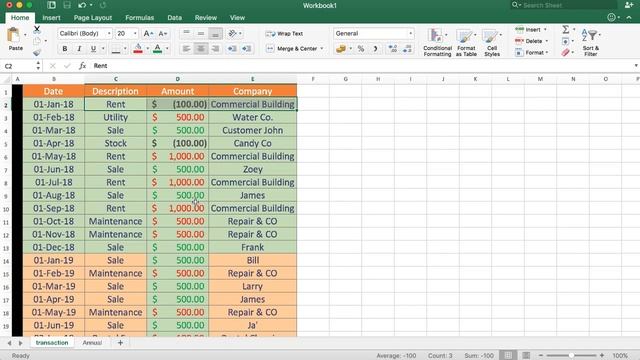Click the Format Painter brush icon
The width and height of the screenshot is (640, 360).
click(37, 52)
